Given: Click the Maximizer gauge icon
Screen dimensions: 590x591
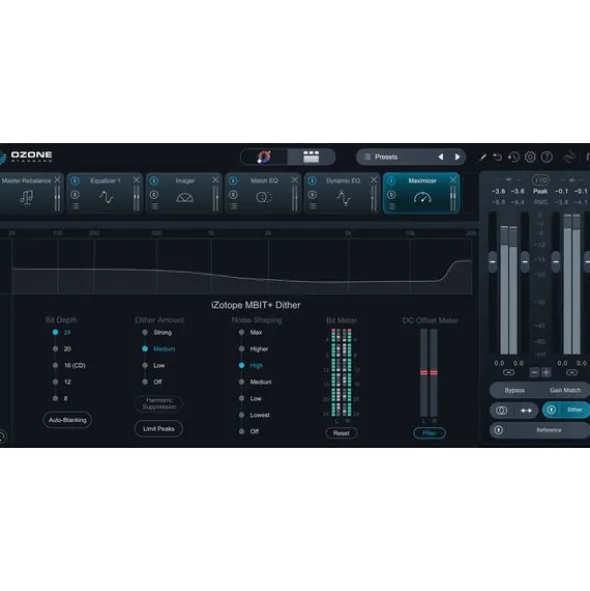Looking at the screenshot, I should click(422, 197).
